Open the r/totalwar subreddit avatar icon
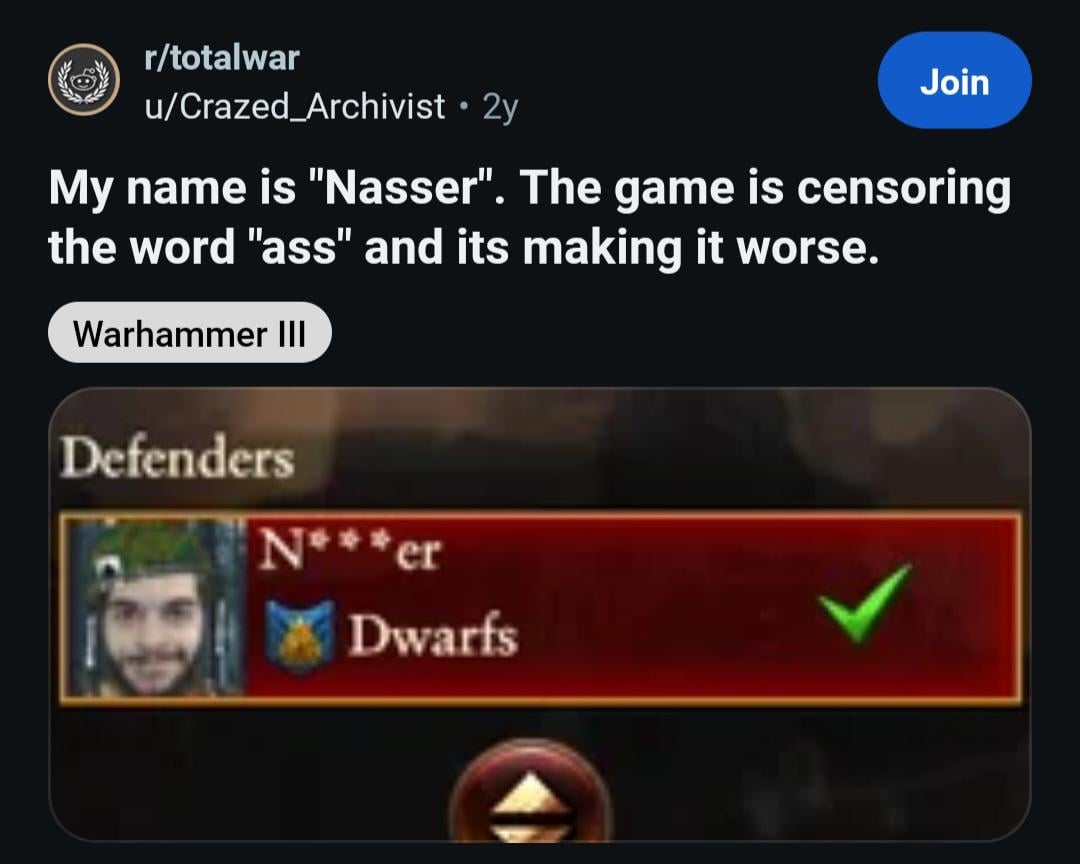The width and height of the screenshot is (1080, 864). (x=83, y=79)
